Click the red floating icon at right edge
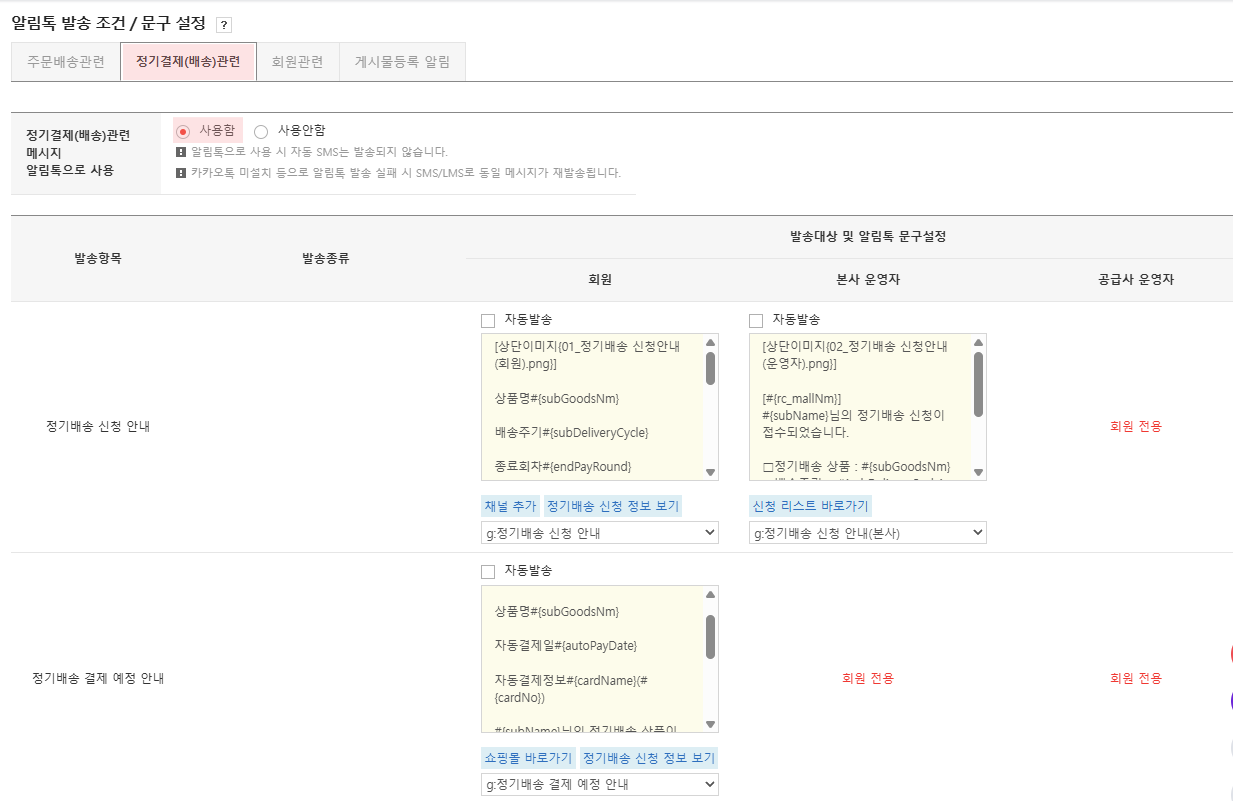This screenshot has width=1233, height=801. [x=1228, y=654]
